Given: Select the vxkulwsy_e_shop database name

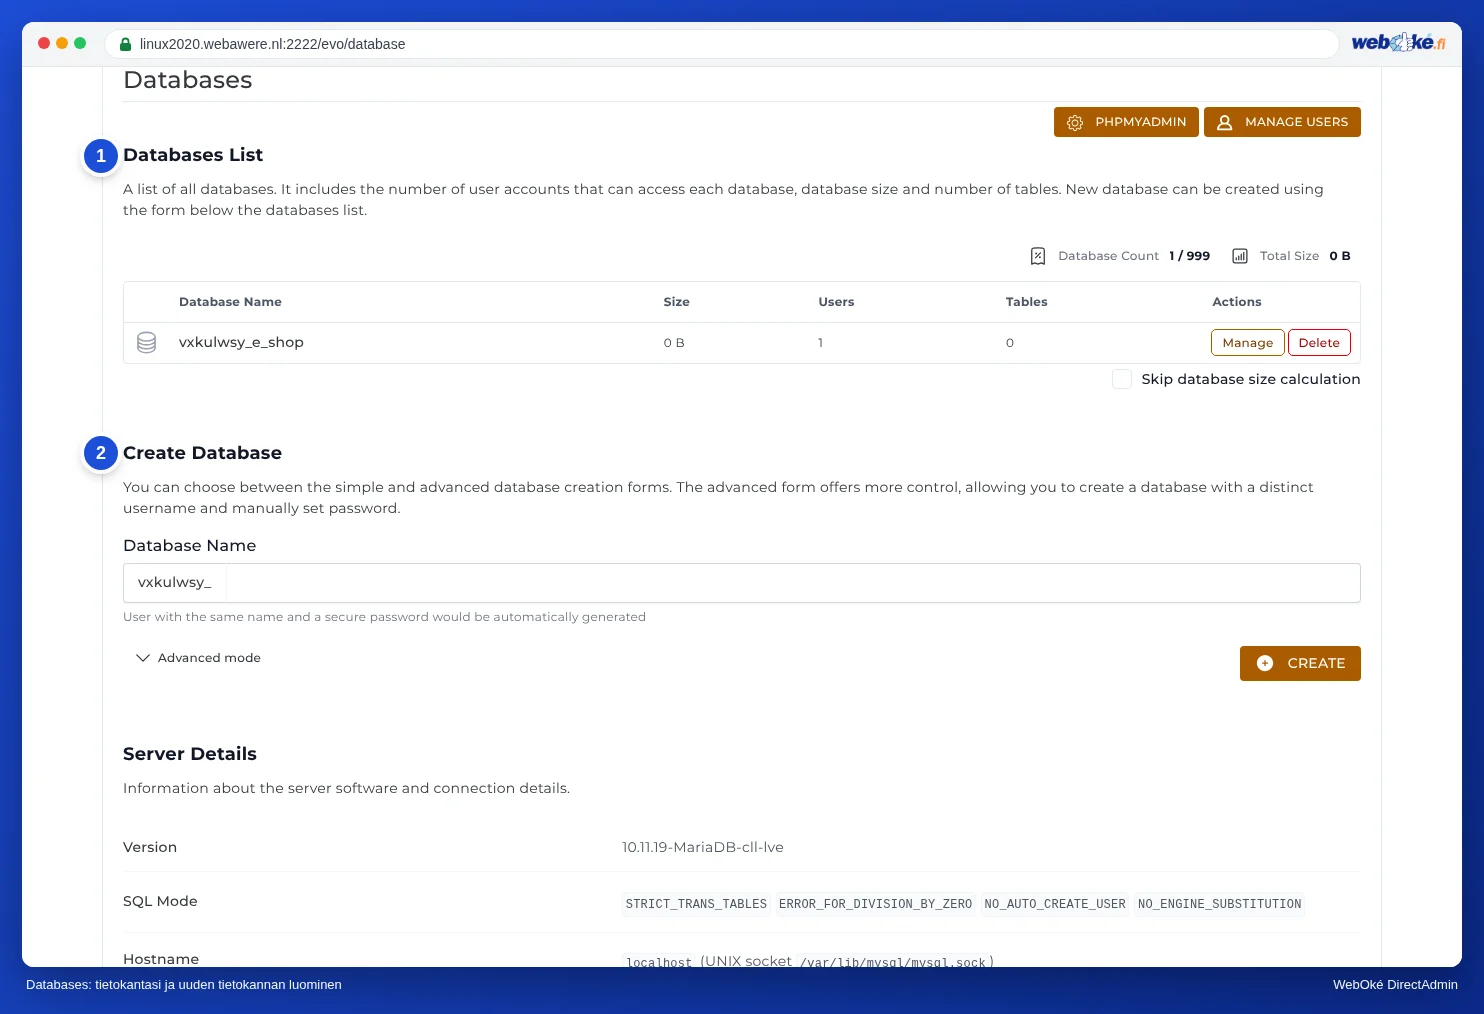Looking at the screenshot, I should click(241, 342).
